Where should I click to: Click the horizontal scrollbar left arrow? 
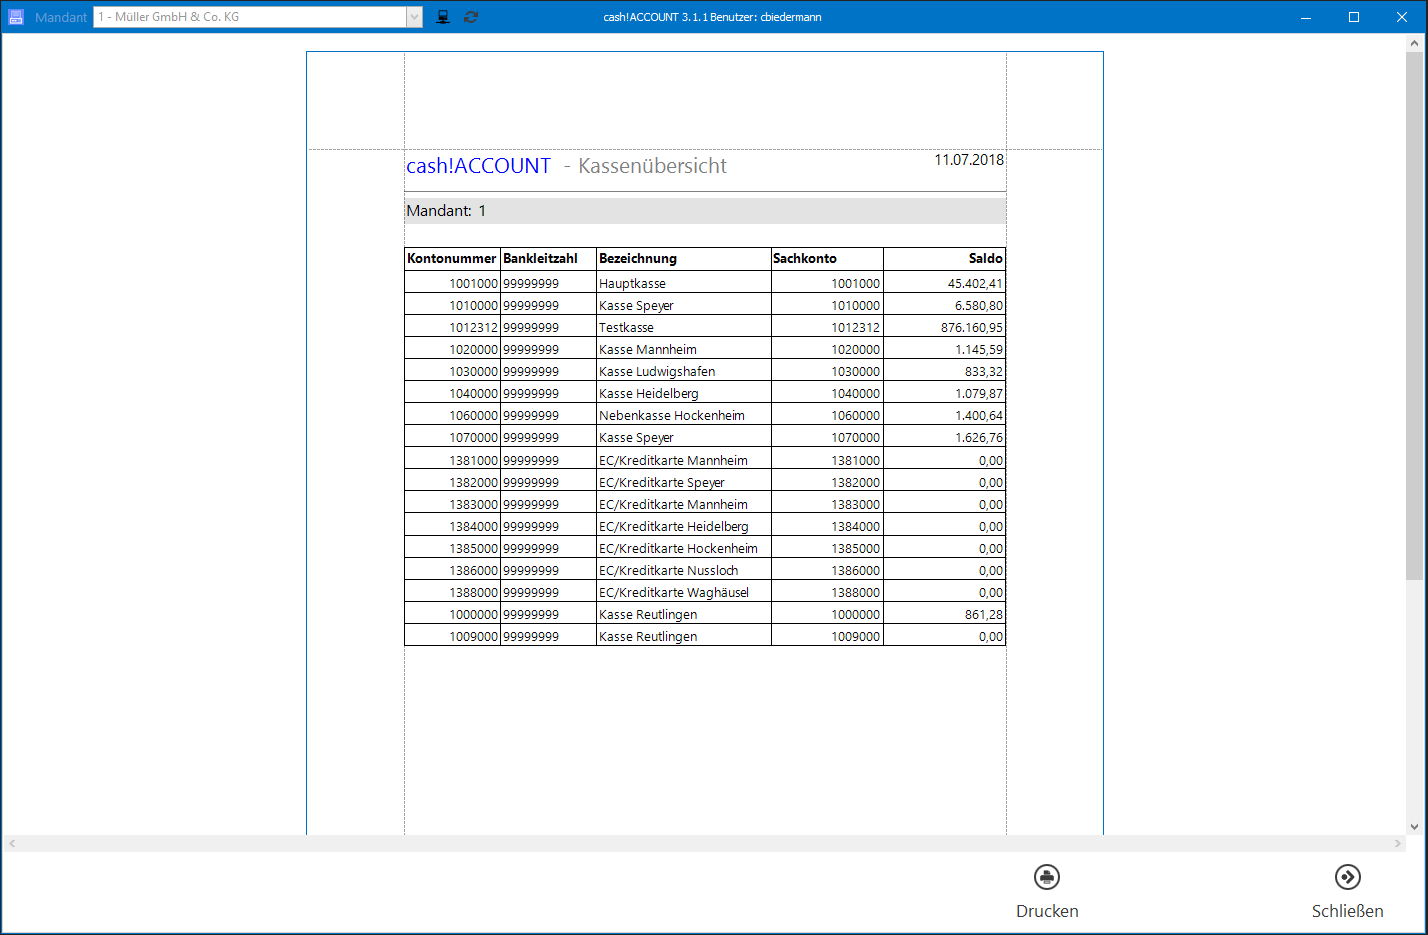12,844
